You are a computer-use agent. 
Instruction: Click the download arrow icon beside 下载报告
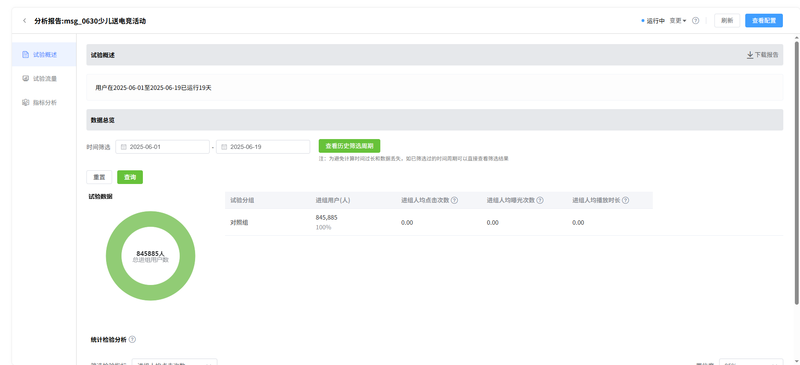tap(750, 55)
